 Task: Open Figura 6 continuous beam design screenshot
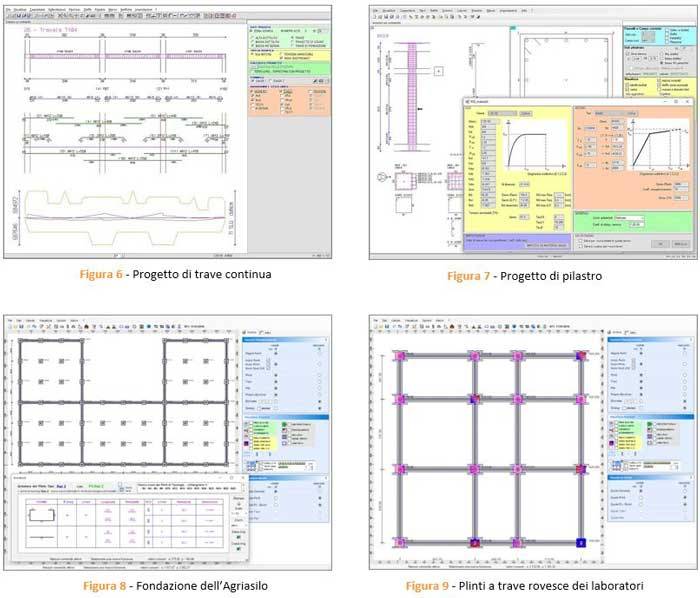[x=168, y=132]
